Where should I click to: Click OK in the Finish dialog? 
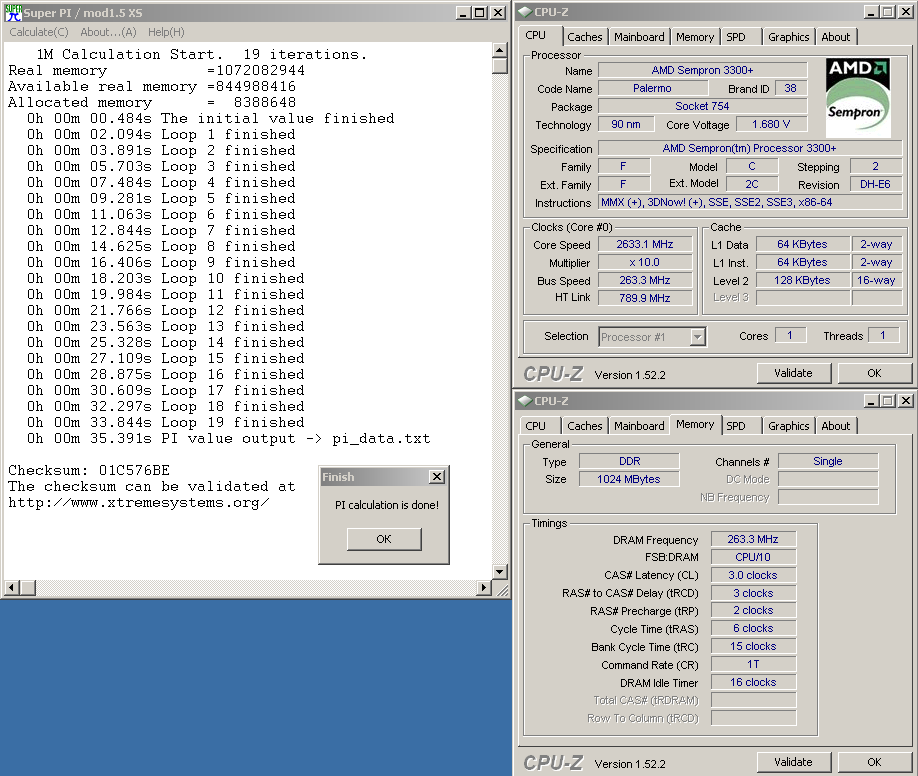click(384, 539)
